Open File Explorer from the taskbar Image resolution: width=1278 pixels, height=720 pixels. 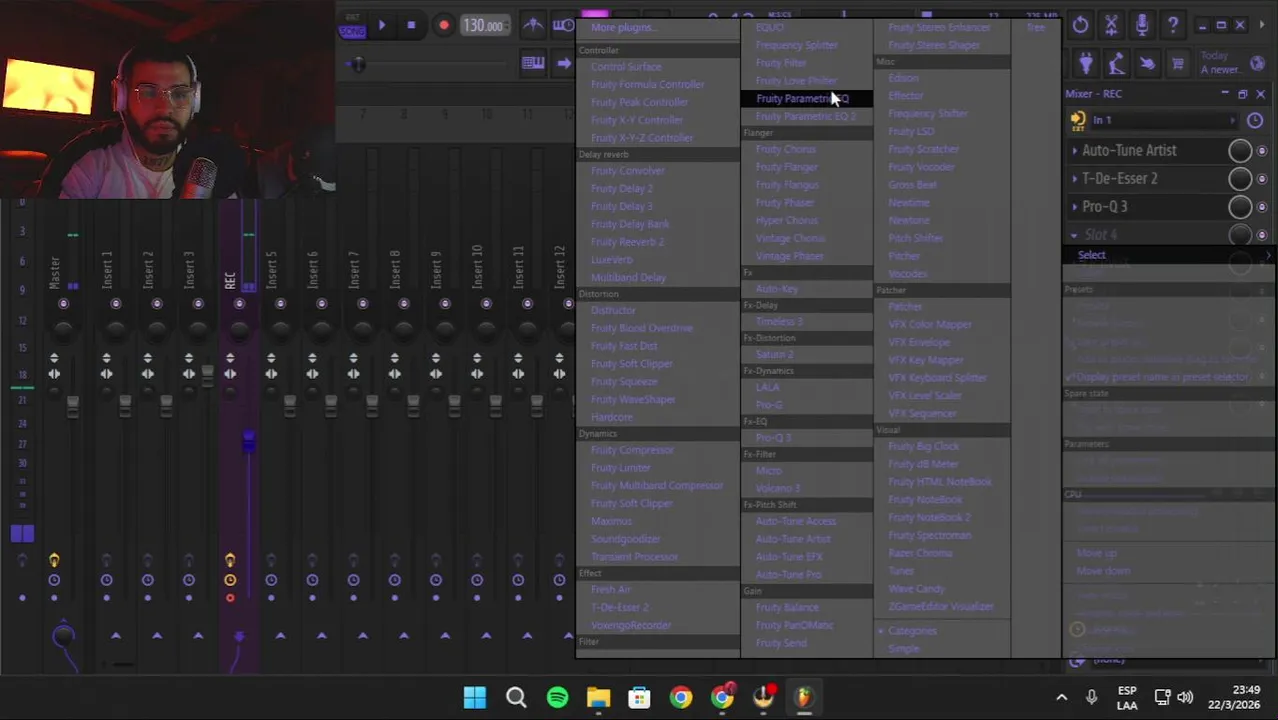598,697
